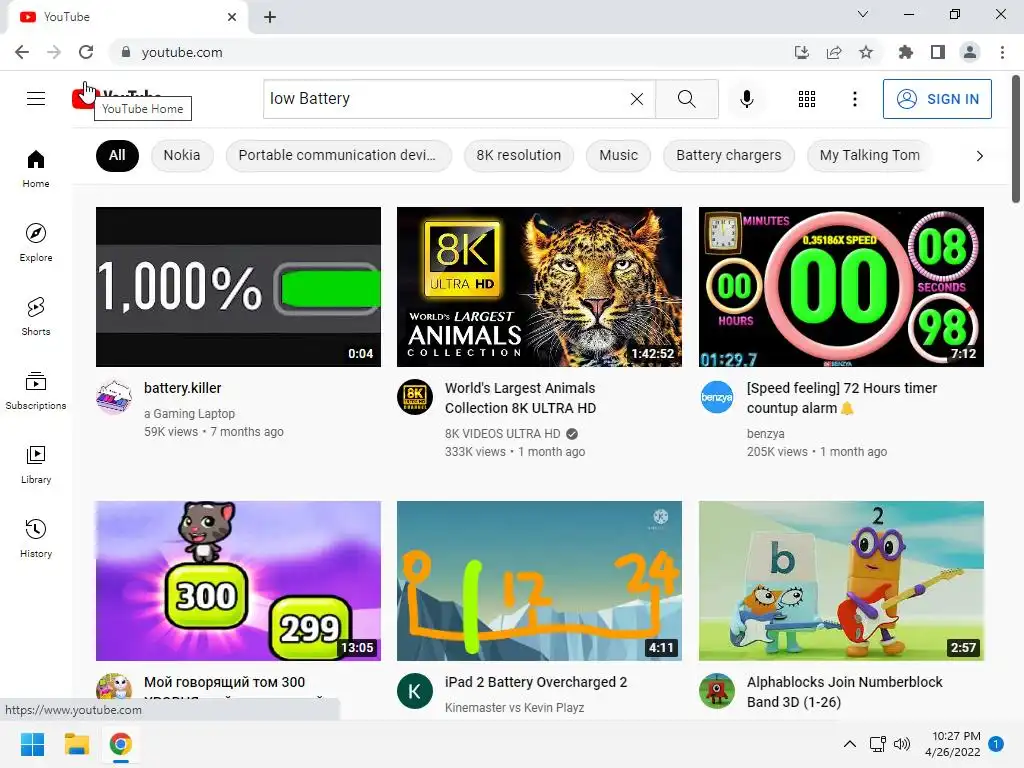Viewport: 1024px width, 768px height.
Task: Click the battery.killer video title
Action: point(183,388)
